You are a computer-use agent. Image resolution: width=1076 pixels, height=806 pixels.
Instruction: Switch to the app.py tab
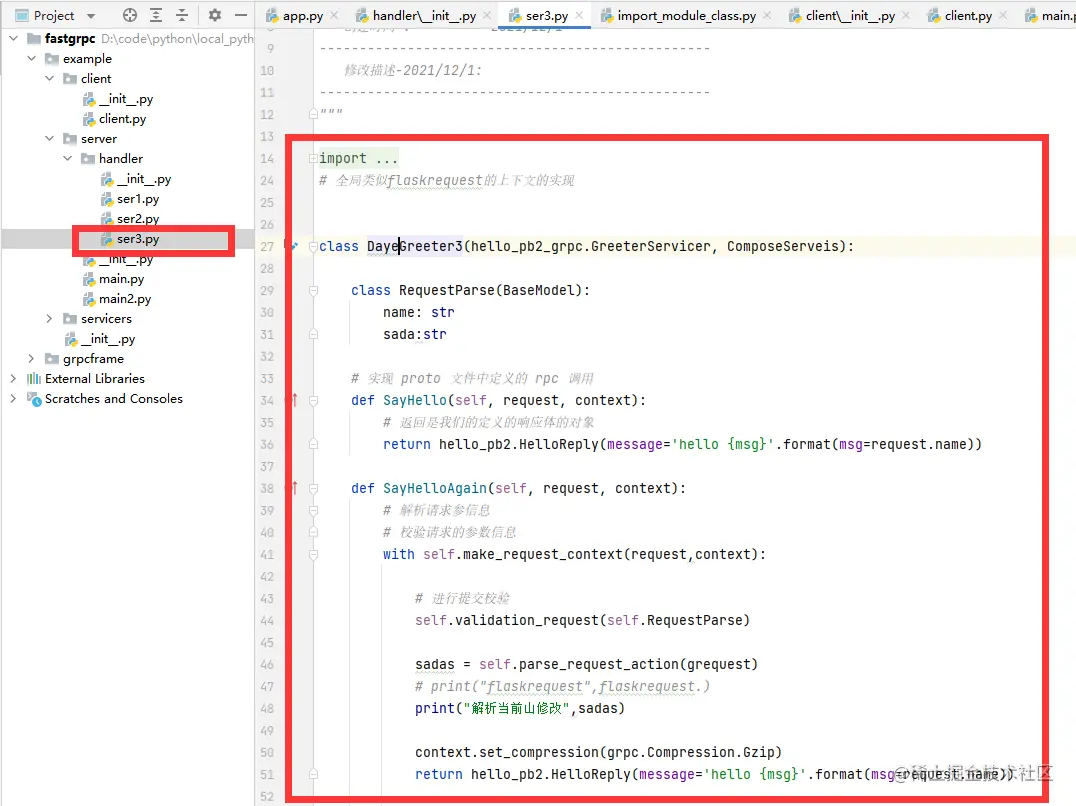[302, 16]
